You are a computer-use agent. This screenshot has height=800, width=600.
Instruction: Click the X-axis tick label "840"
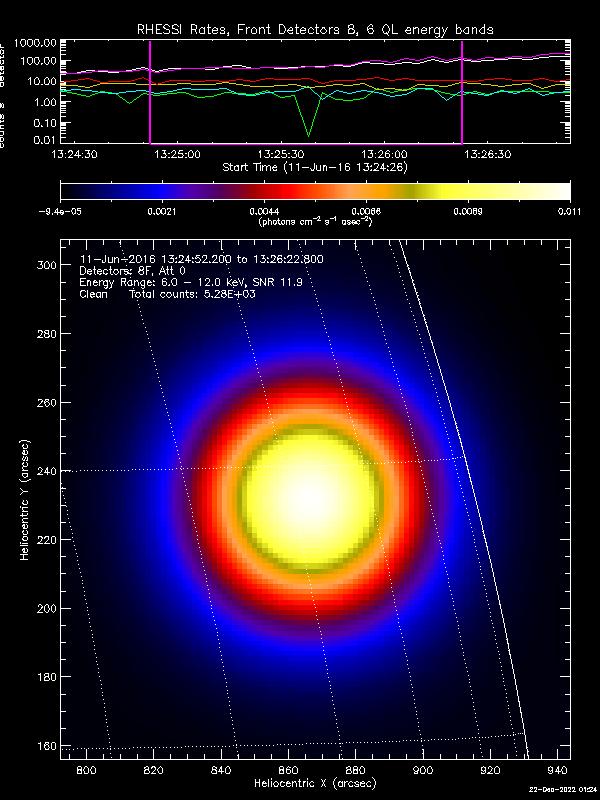coord(221,769)
